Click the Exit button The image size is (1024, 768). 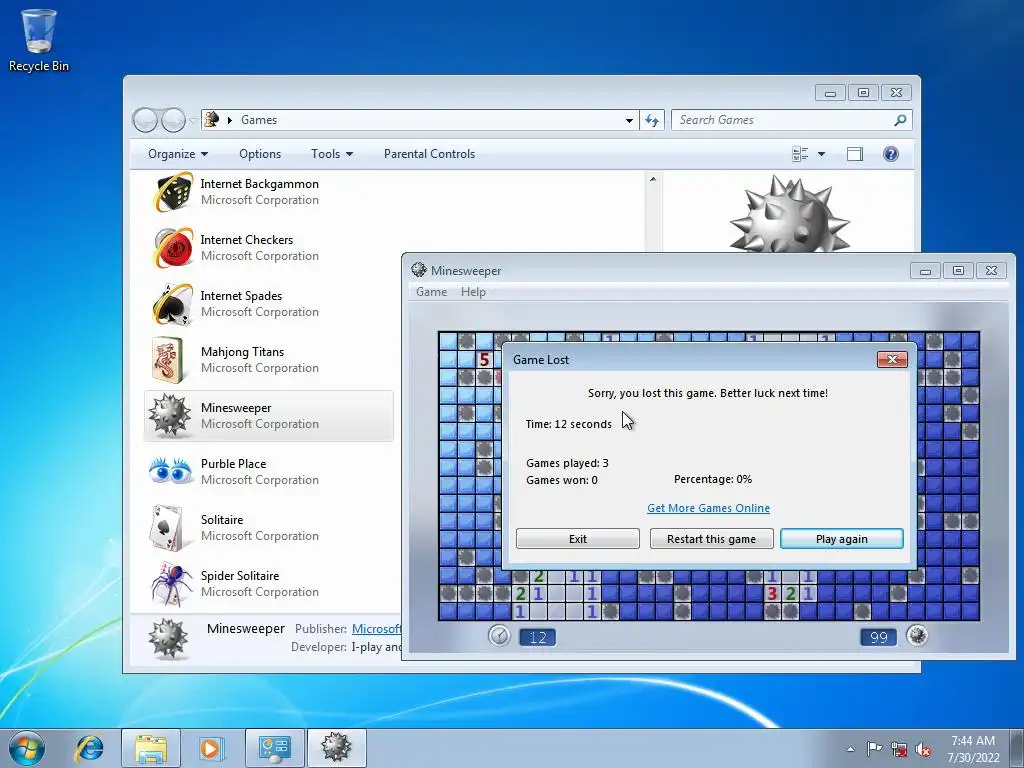pos(578,539)
